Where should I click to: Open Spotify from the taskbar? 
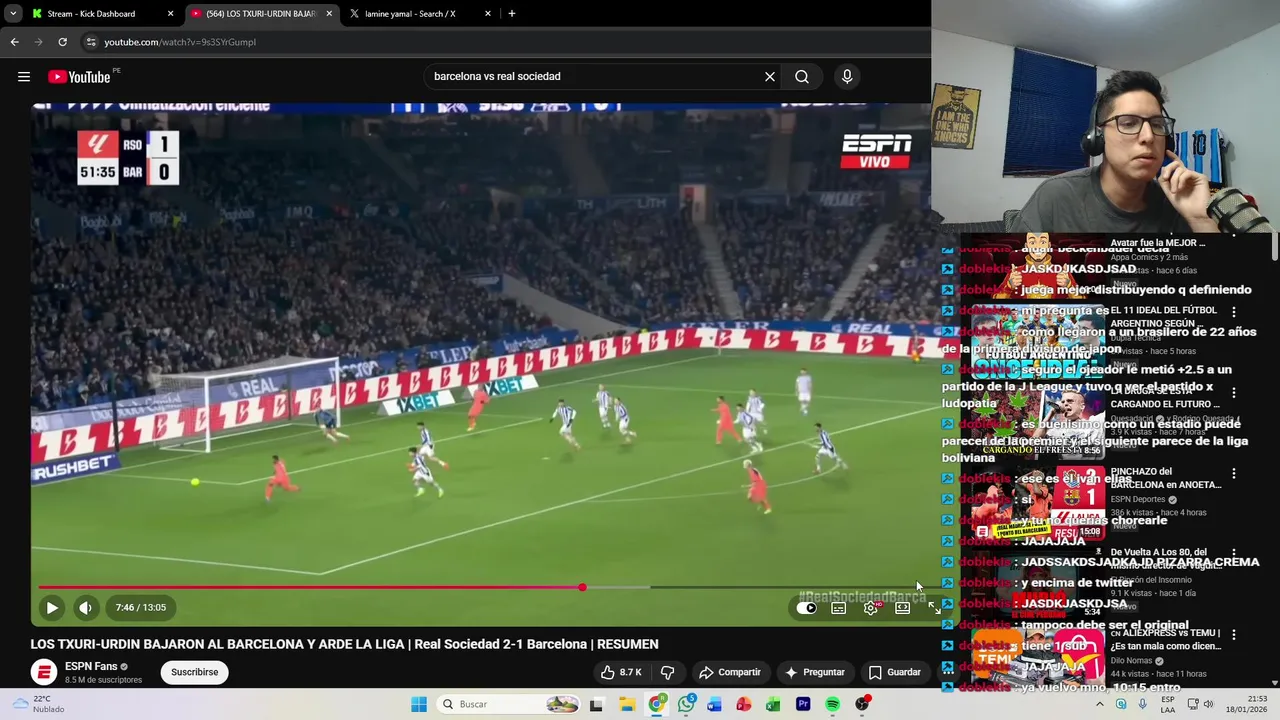(832, 704)
